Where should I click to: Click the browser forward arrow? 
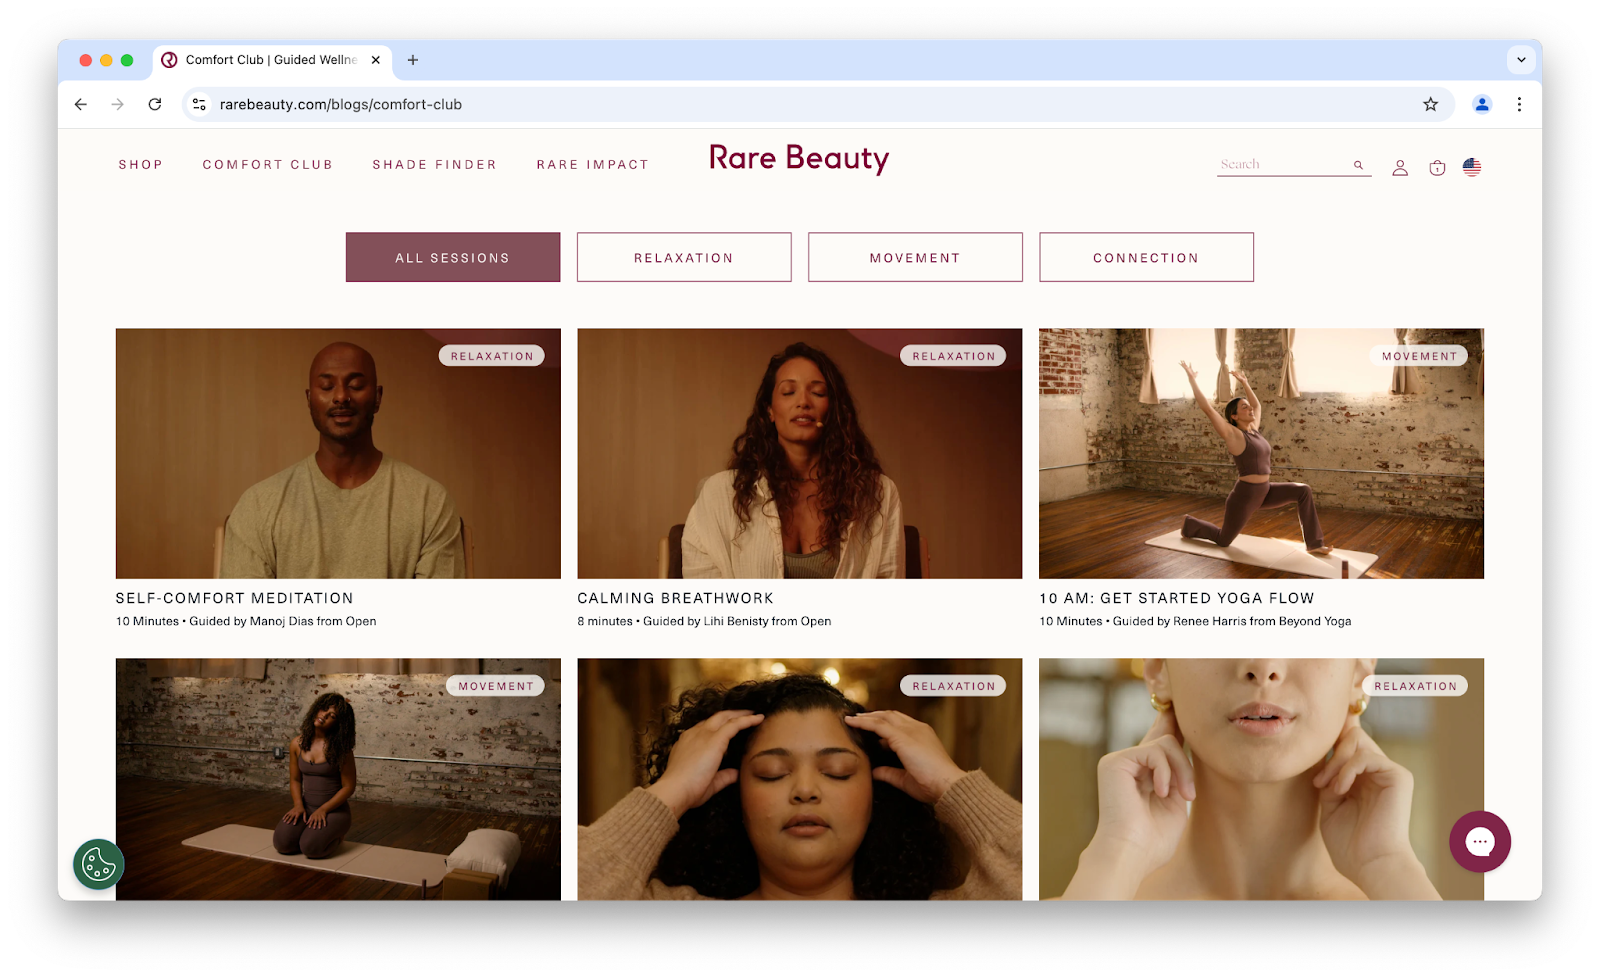tap(118, 104)
